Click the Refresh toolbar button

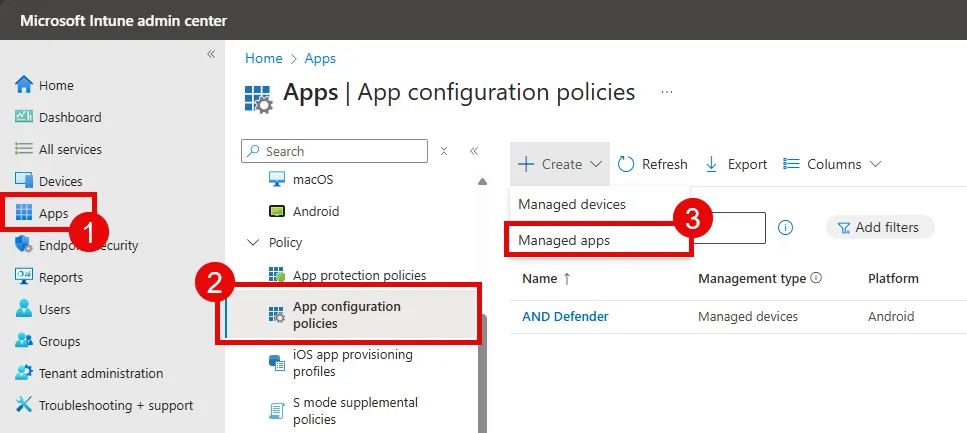pos(652,164)
